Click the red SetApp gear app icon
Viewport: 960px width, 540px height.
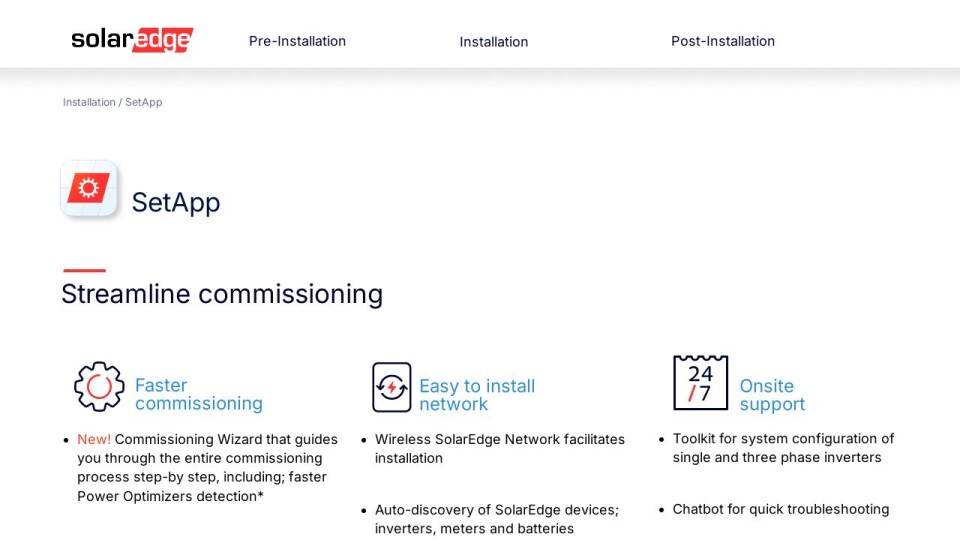tap(89, 189)
